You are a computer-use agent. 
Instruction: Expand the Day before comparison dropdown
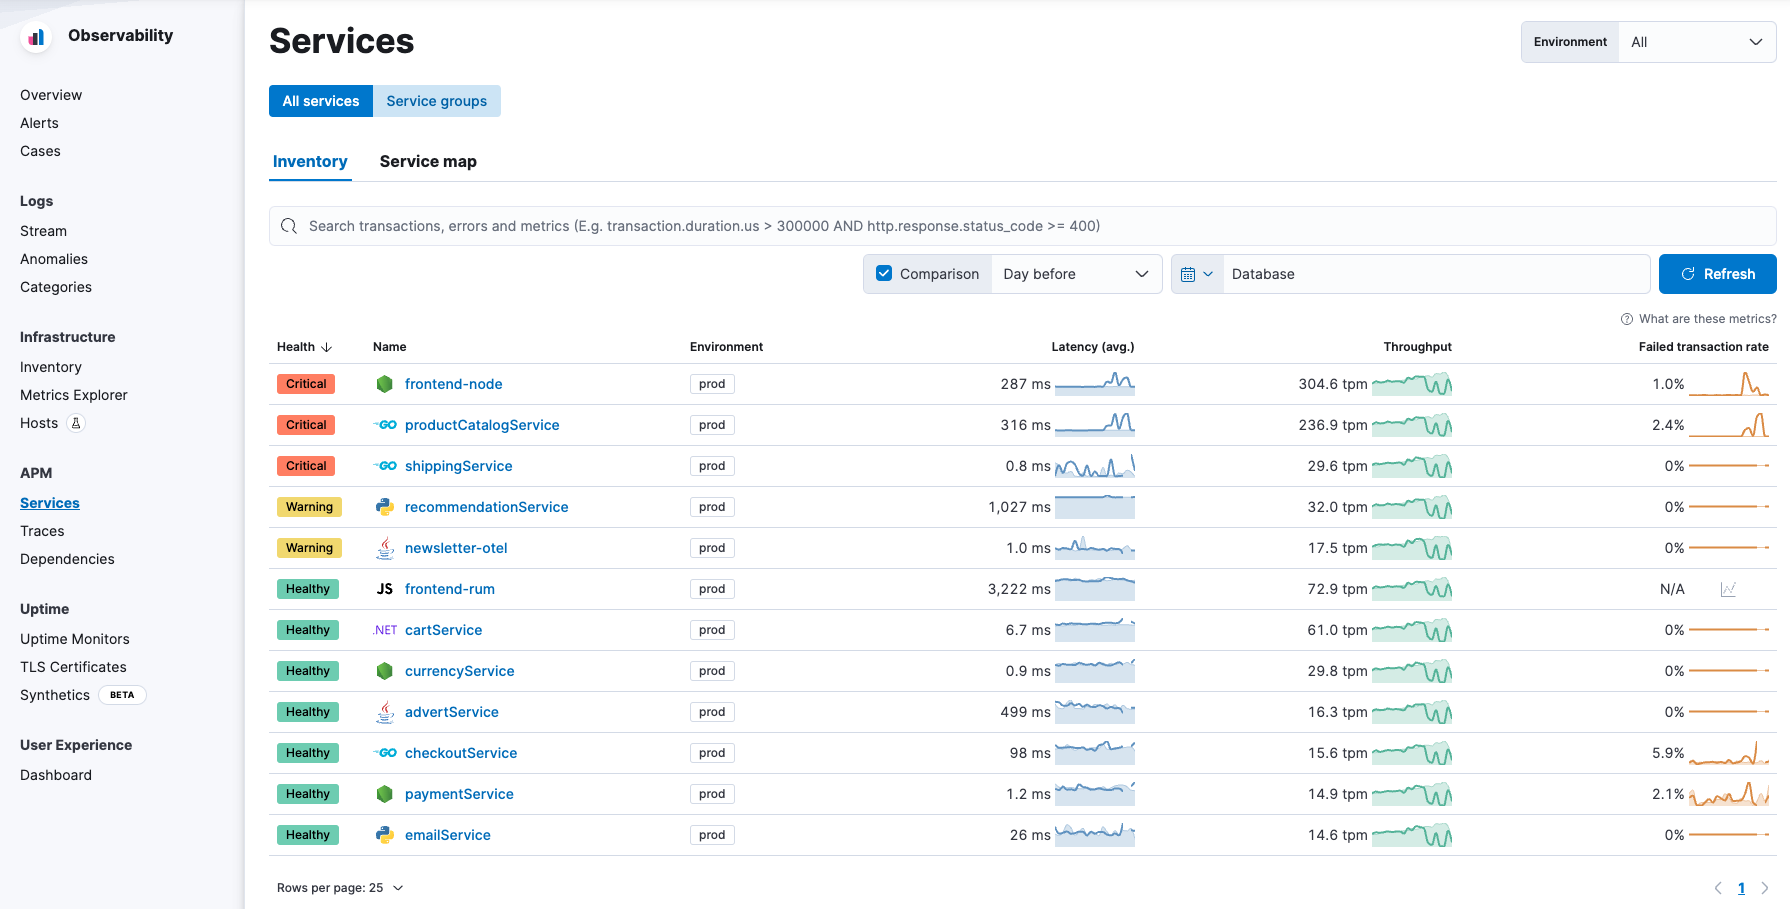1075,274
